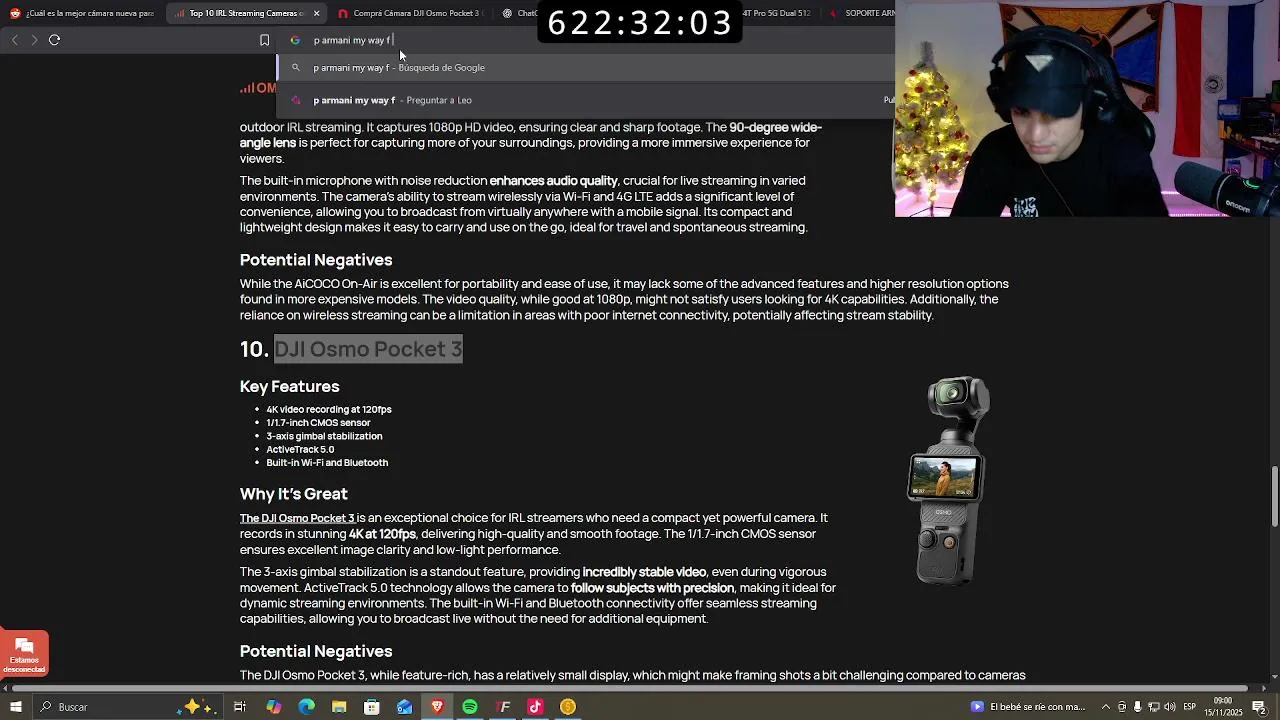Open the yellow coin app on the taskbar
1280x720 pixels.
(x=568, y=707)
